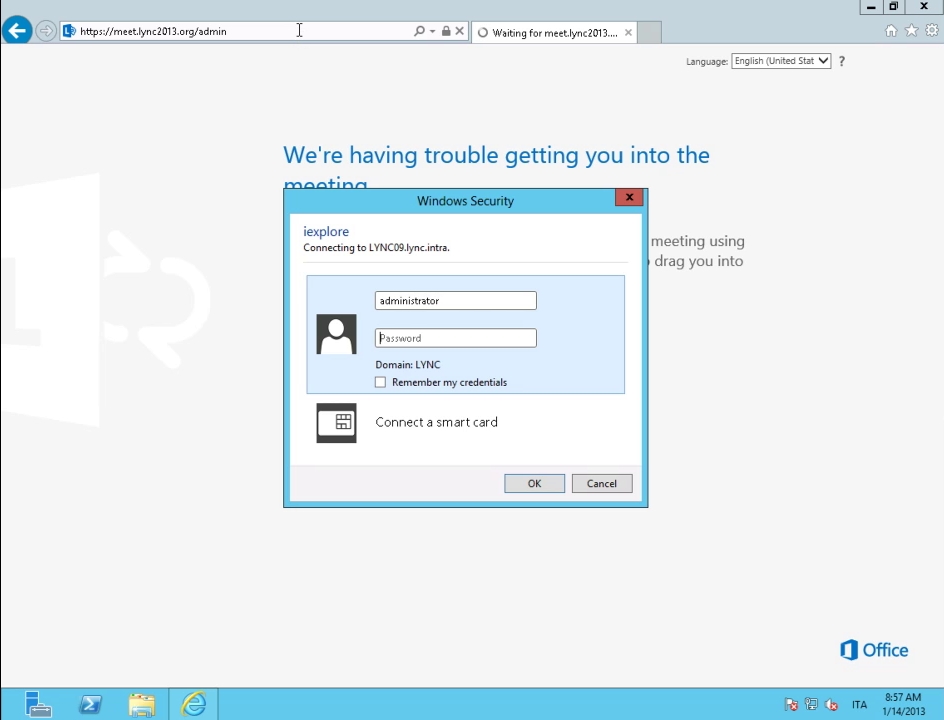Click the Password input field
944x720 pixels.
(456, 338)
